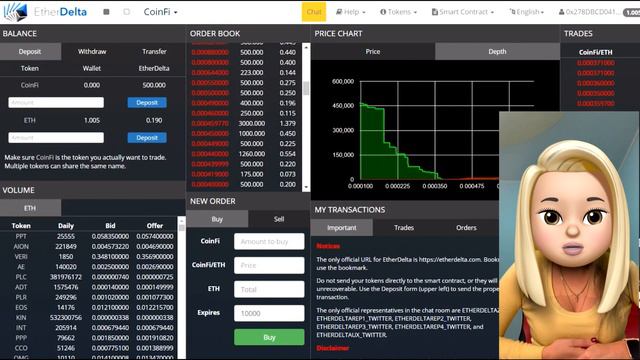
Task: Click the ETH amount input field
Action: [56, 138]
